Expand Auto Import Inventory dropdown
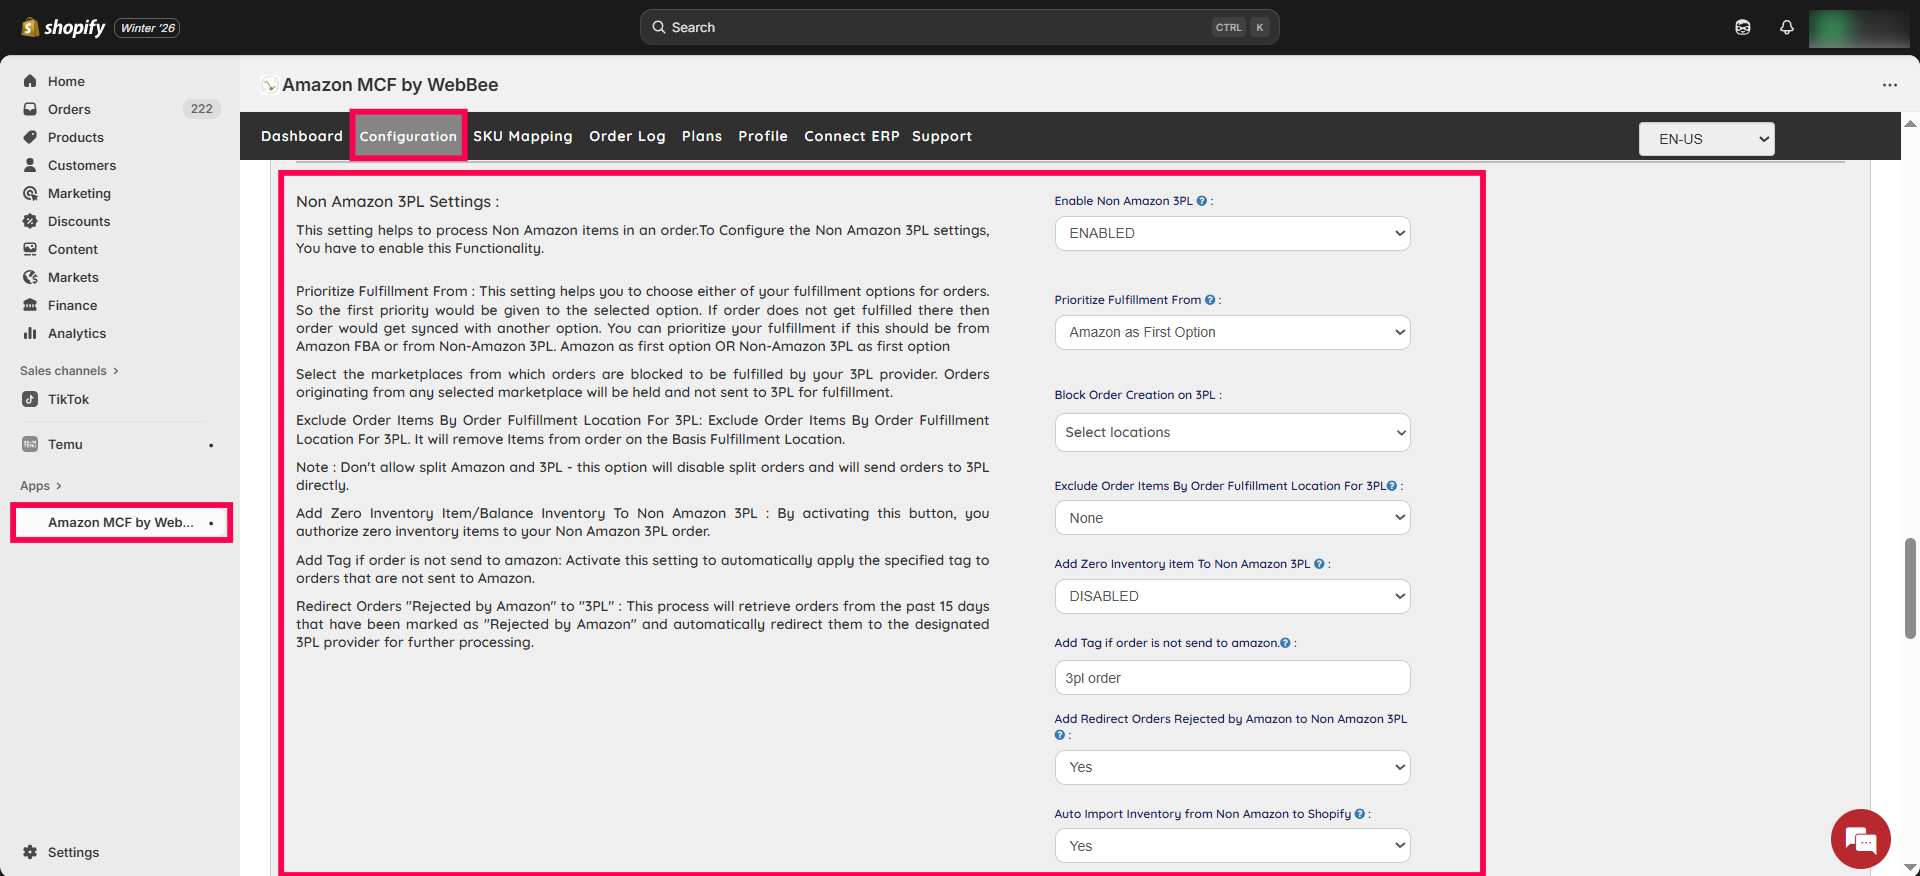 coord(1232,846)
